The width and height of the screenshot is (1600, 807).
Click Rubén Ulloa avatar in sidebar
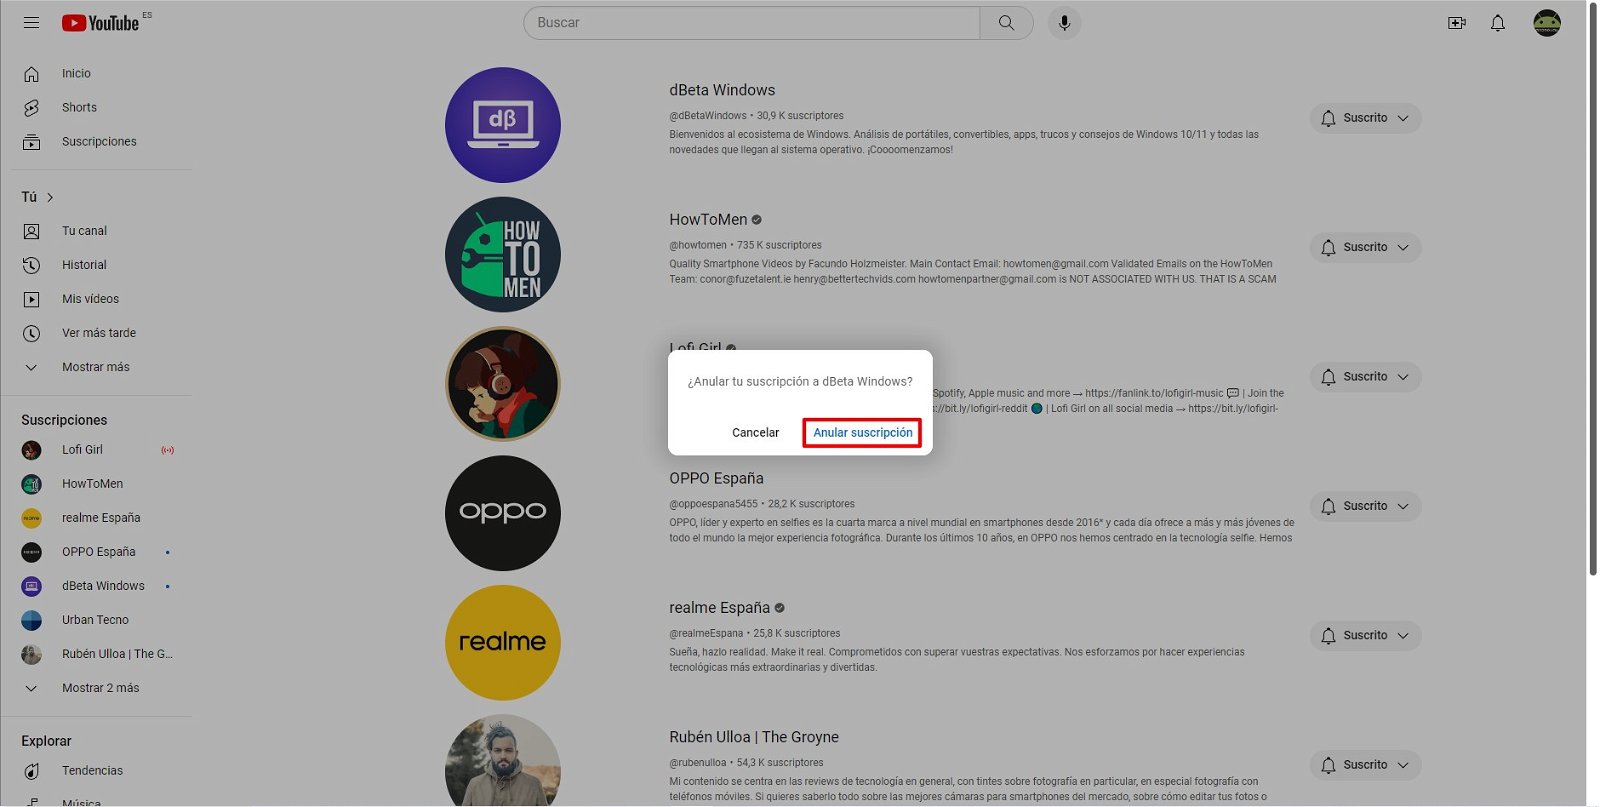[x=31, y=654]
